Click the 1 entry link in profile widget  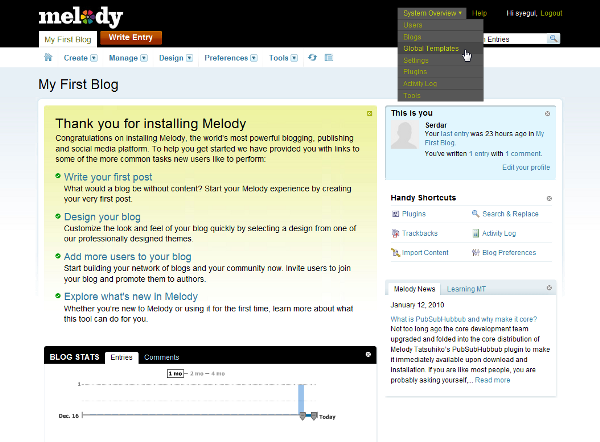point(479,153)
